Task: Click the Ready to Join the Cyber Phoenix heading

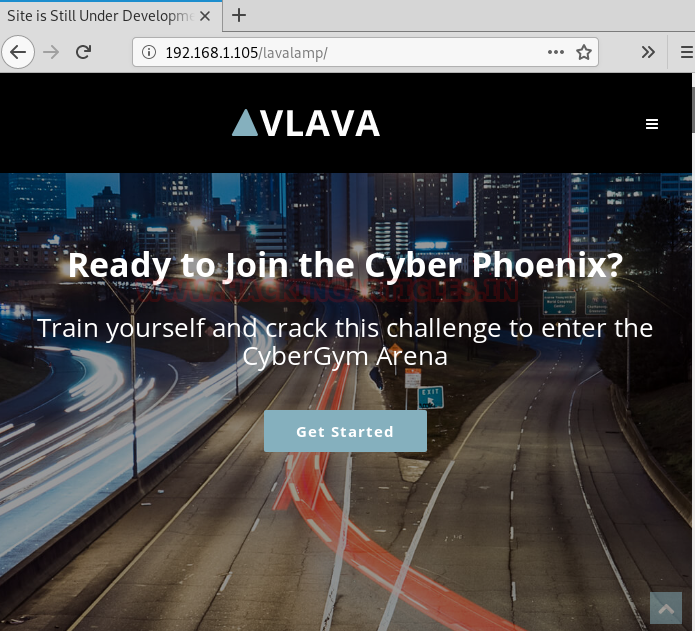Action: click(x=345, y=265)
